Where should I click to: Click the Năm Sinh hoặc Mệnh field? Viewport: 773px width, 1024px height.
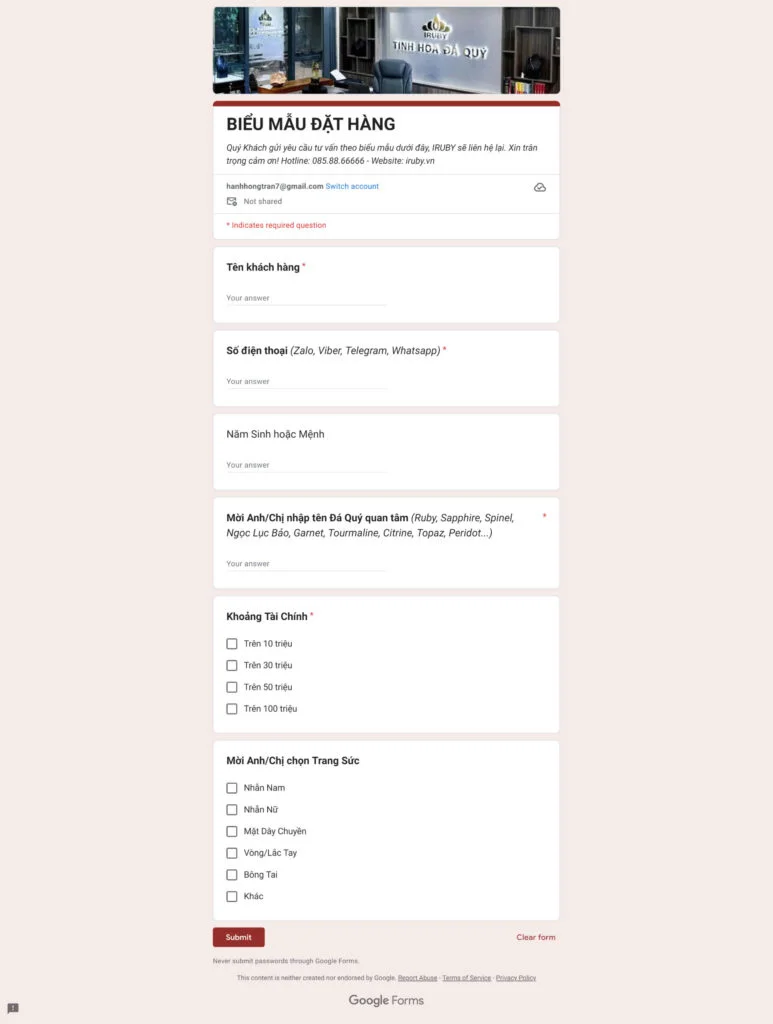pos(306,465)
